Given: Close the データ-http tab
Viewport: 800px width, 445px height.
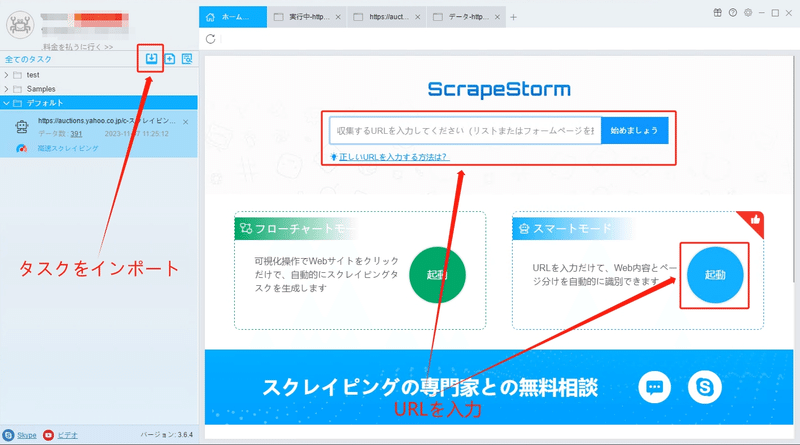Looking at the screenshot, I should click(x=497, y=17).
